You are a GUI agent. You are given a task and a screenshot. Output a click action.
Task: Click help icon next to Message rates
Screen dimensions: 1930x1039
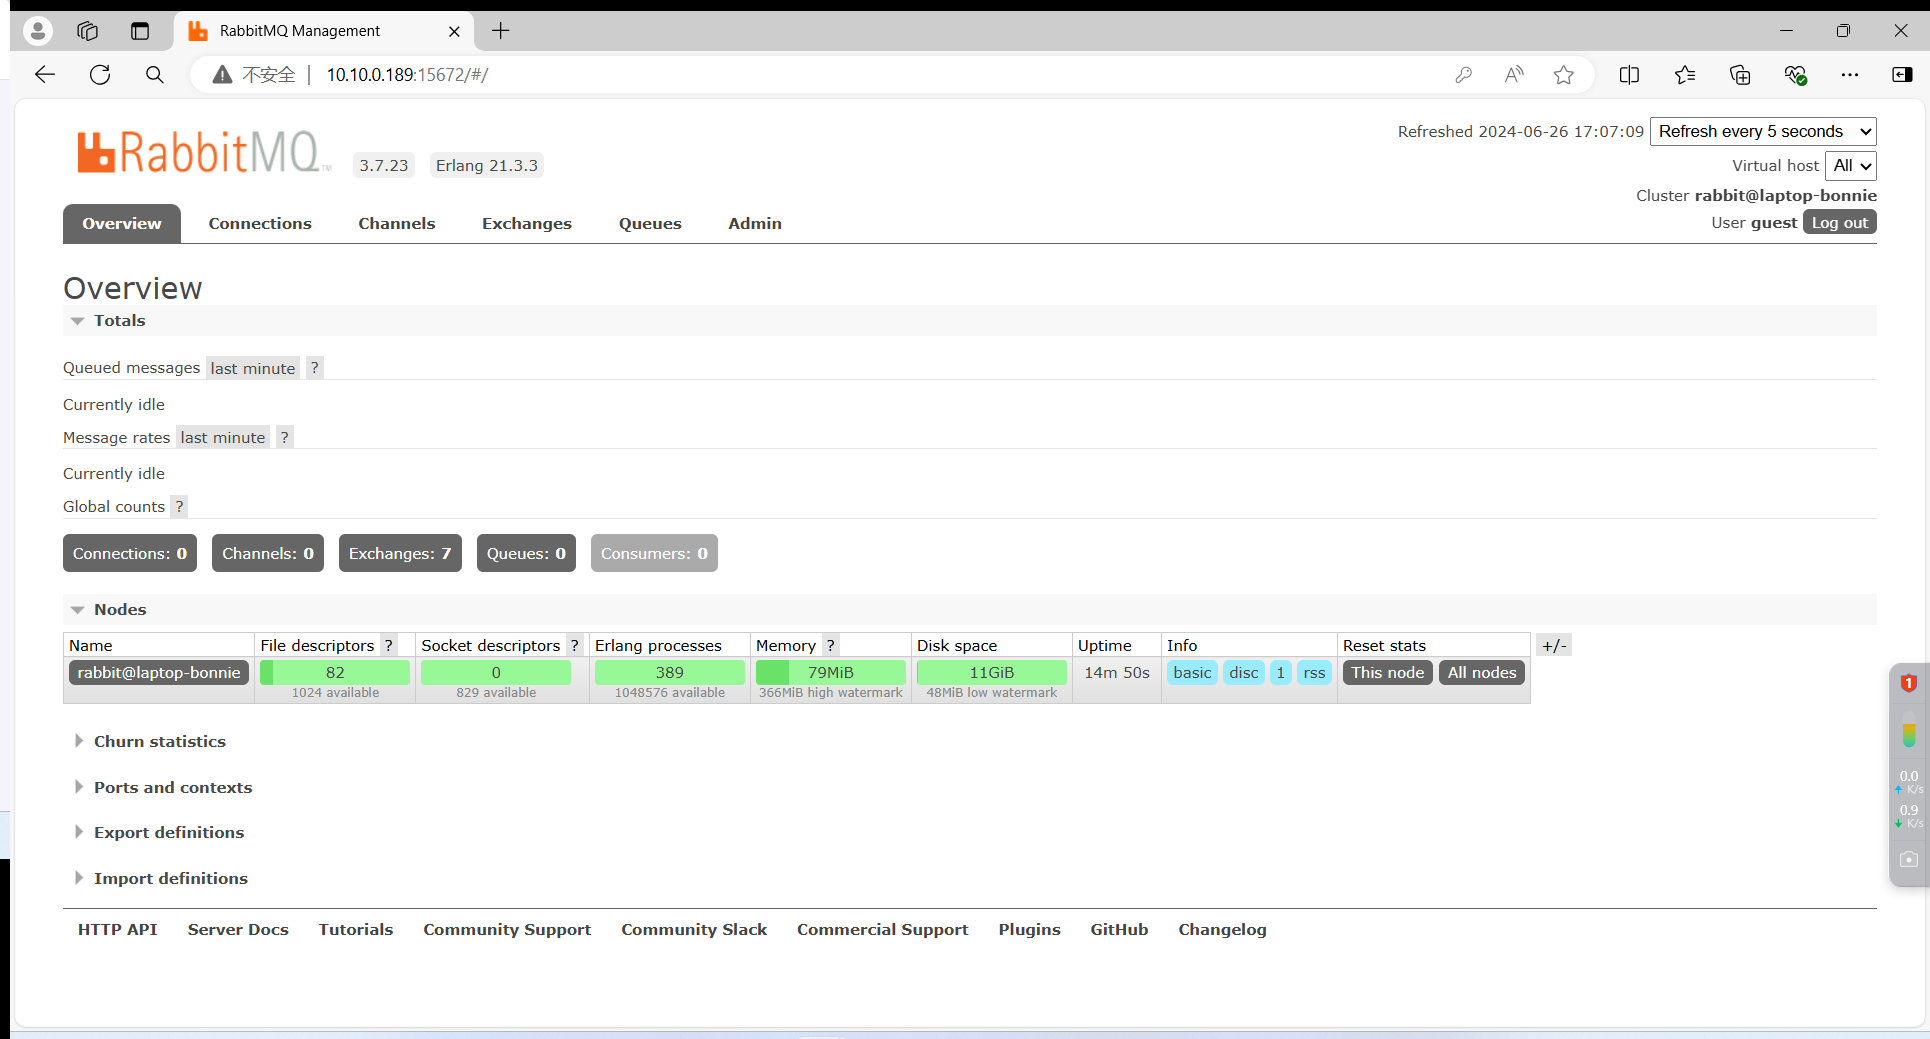pos(284,437)
